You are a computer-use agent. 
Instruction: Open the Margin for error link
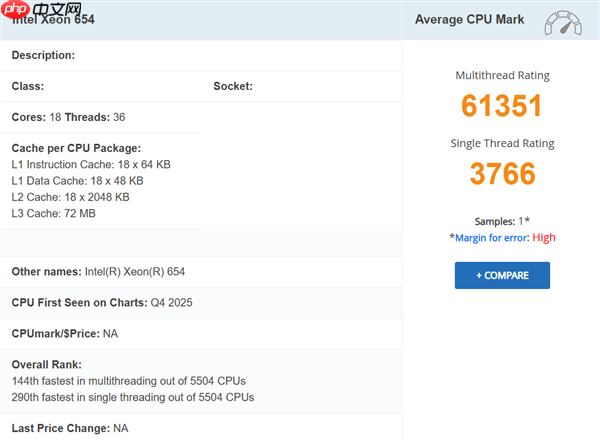pyautogui.click(x=492, y=237)
